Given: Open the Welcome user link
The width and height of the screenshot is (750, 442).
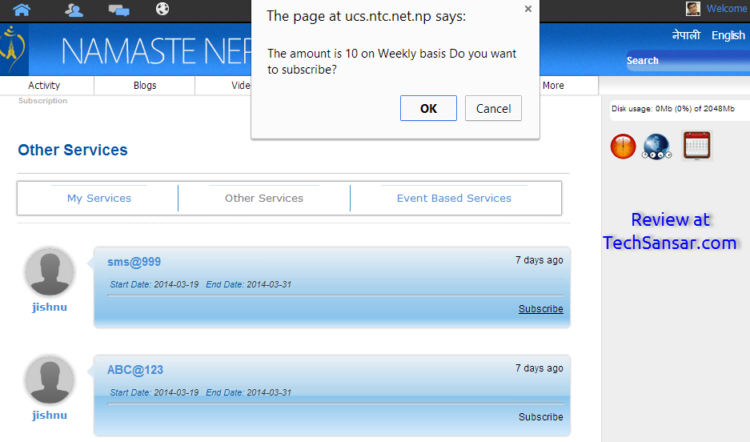Looking at the screenshot, I should coord(727,9).
